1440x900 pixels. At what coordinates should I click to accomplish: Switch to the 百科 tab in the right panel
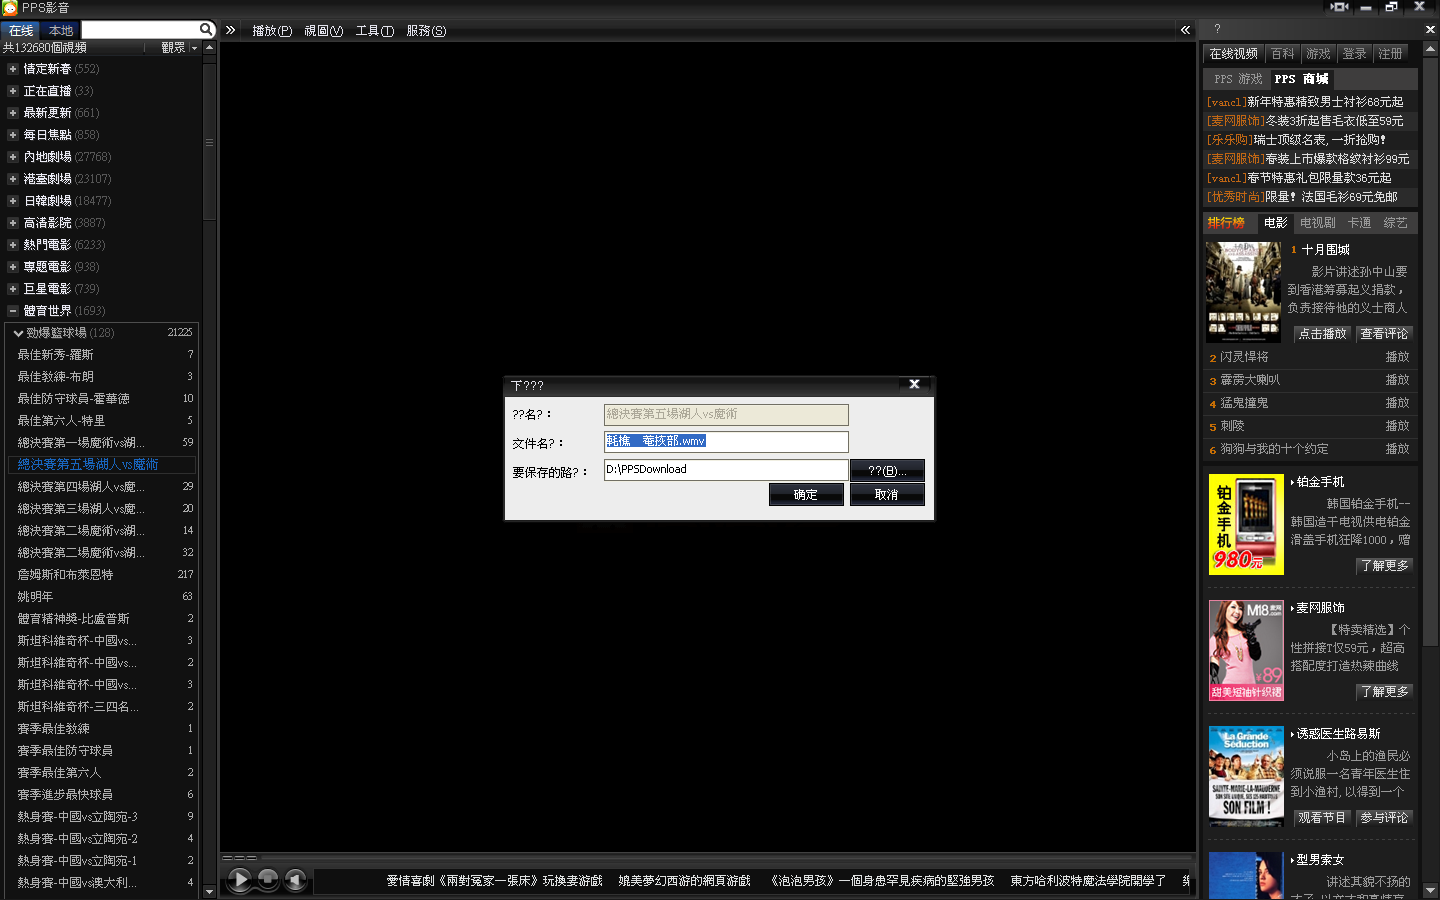point(1283,54)
